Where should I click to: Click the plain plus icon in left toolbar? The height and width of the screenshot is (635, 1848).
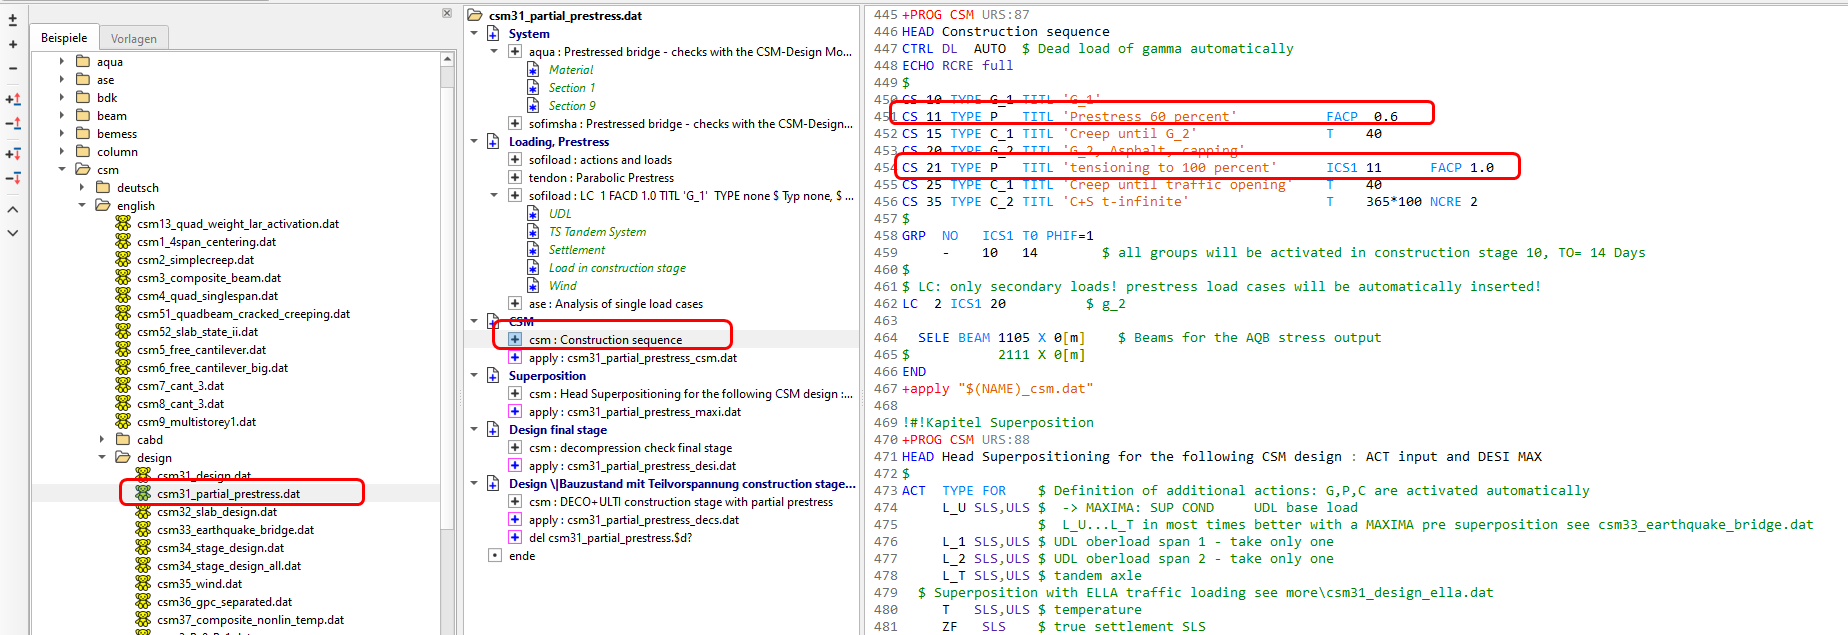[x=13, y=45]
